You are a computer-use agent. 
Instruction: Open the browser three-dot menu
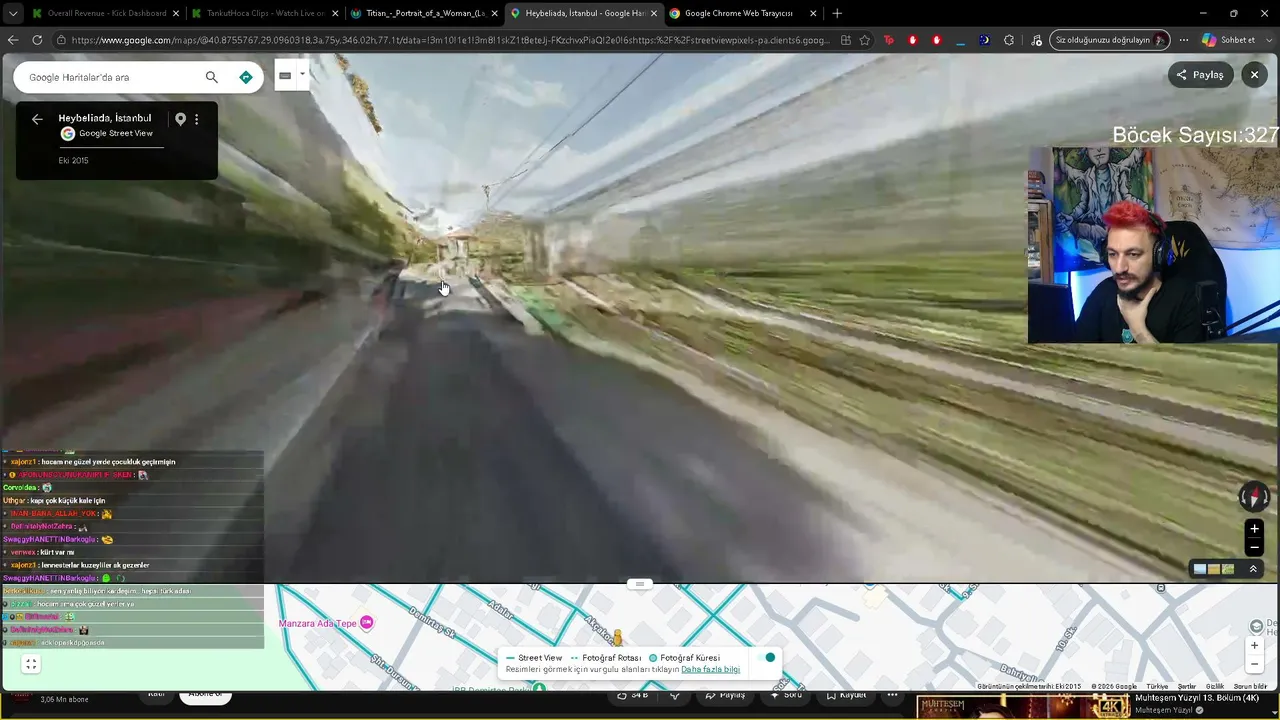pyautogui.click(x=1184, y=40)
